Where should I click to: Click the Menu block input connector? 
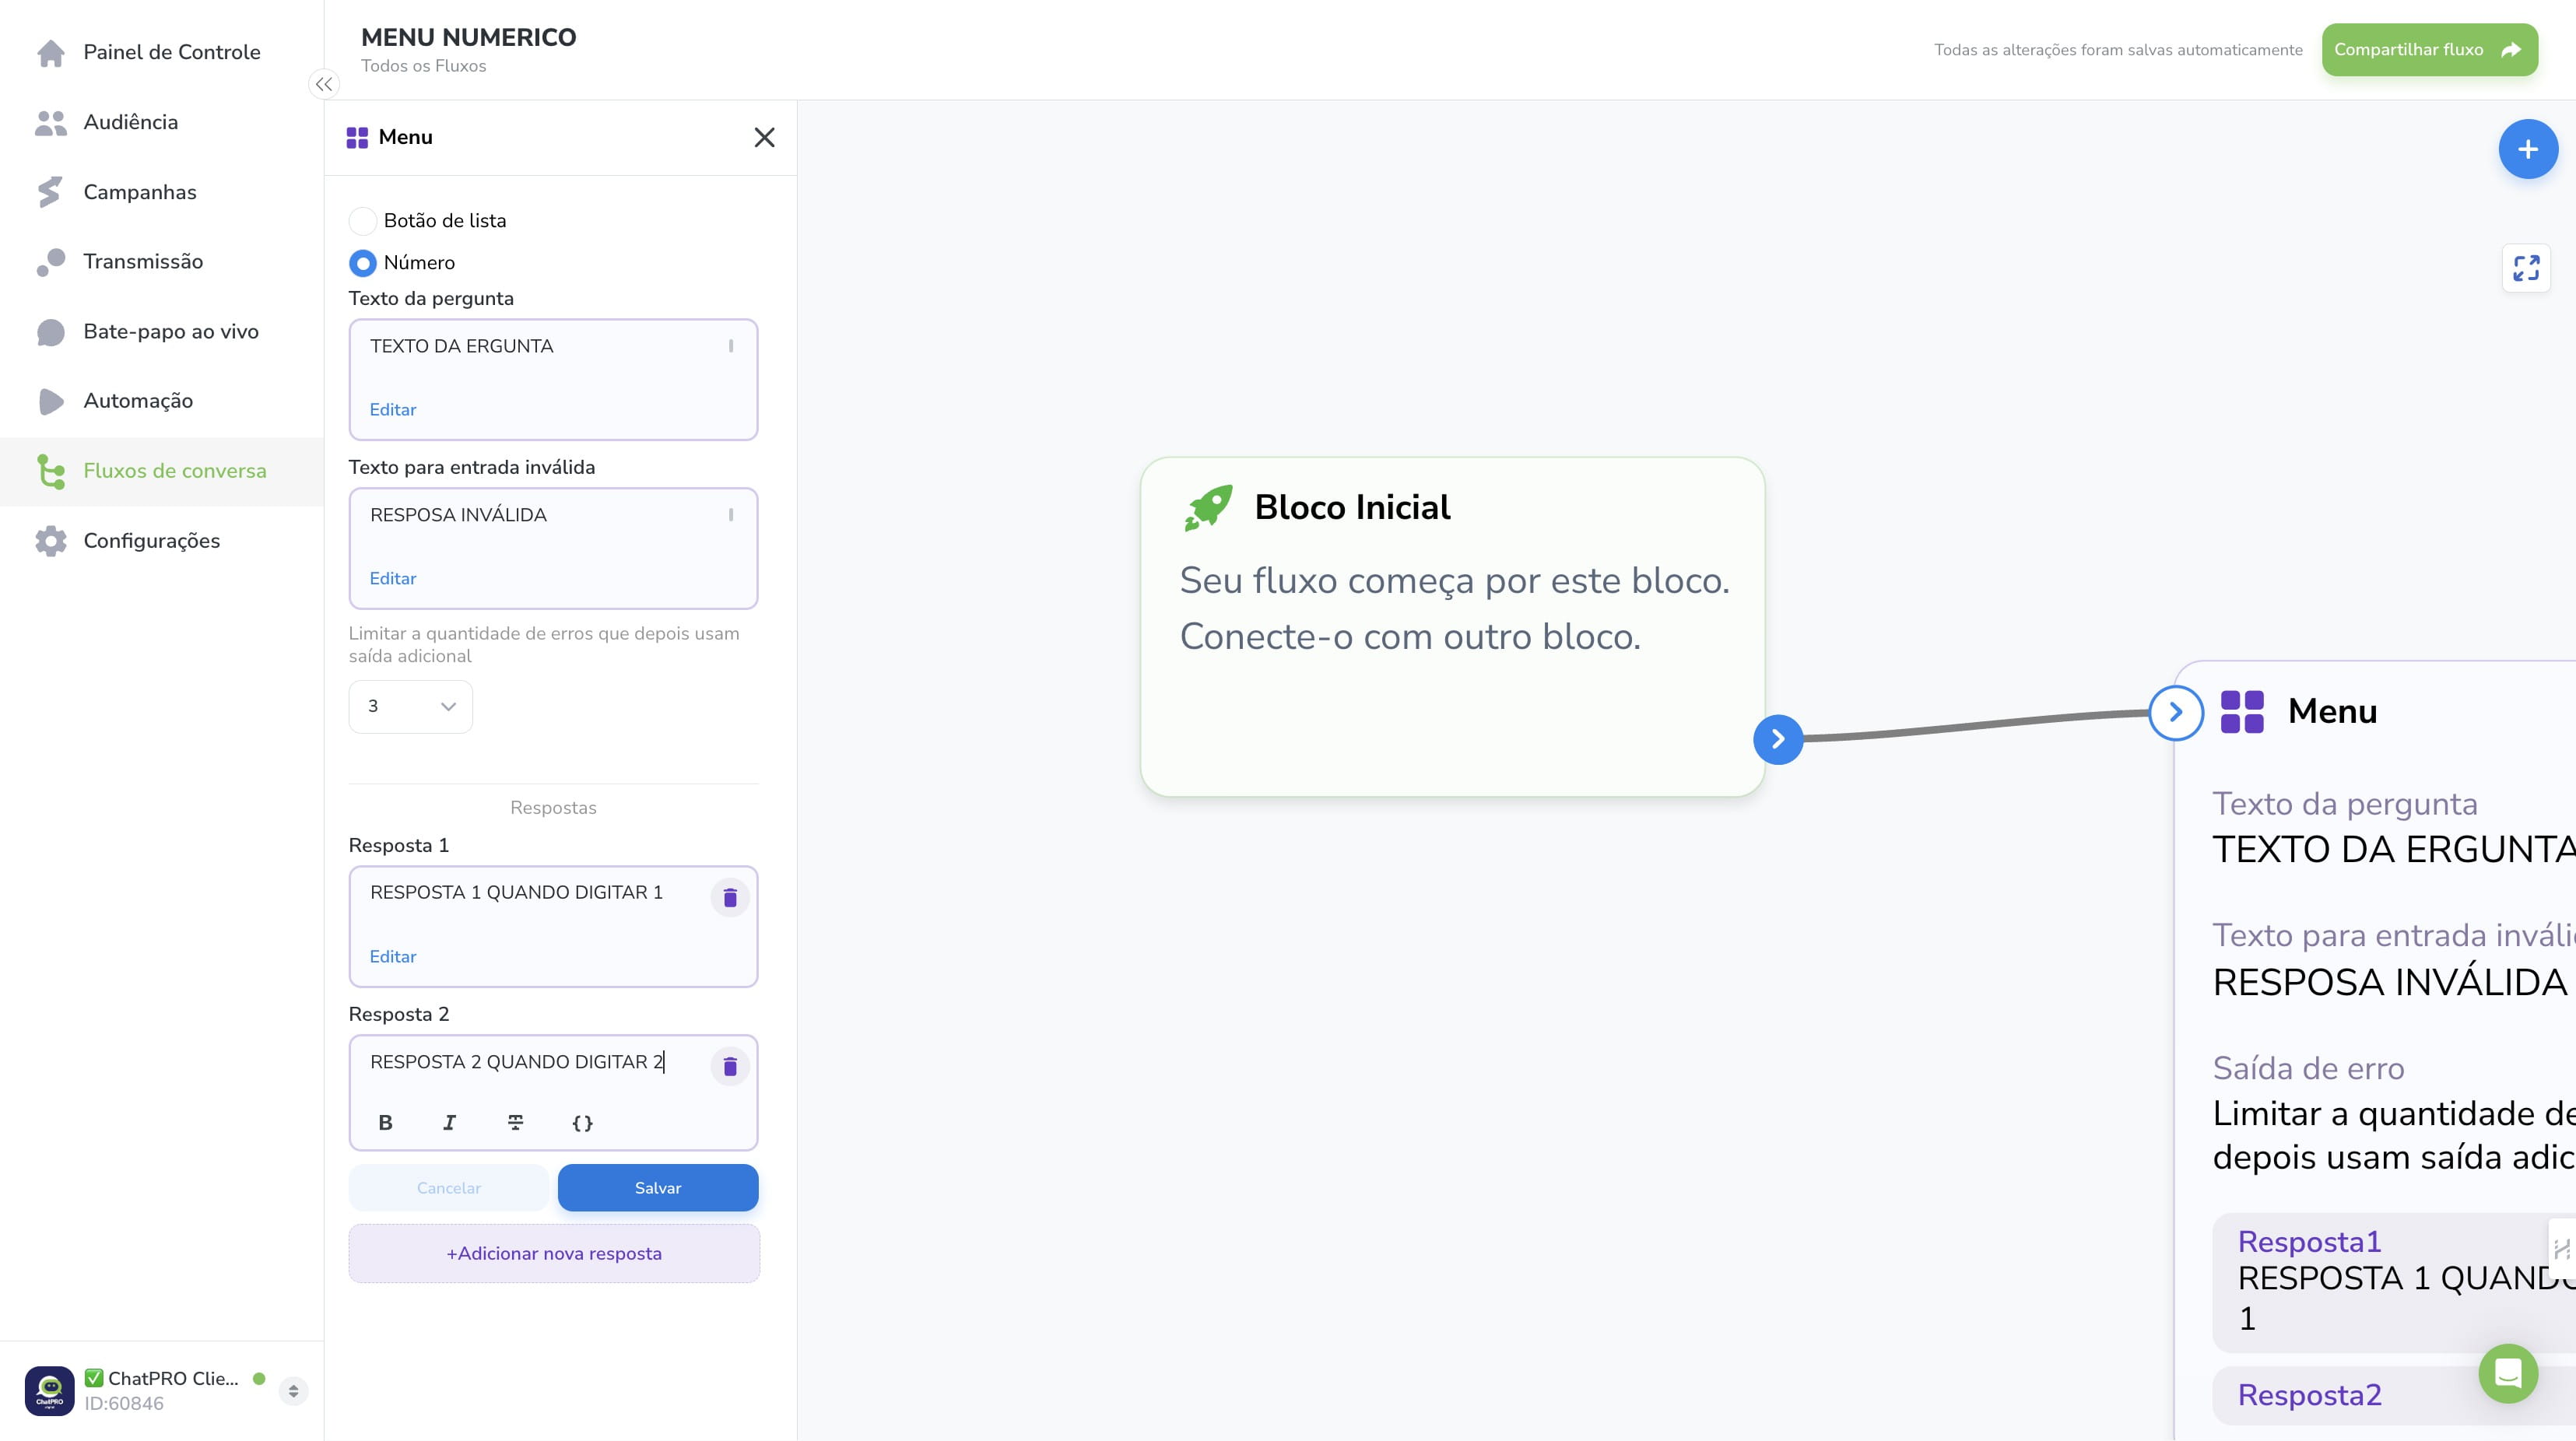(x=2176, y=713)
